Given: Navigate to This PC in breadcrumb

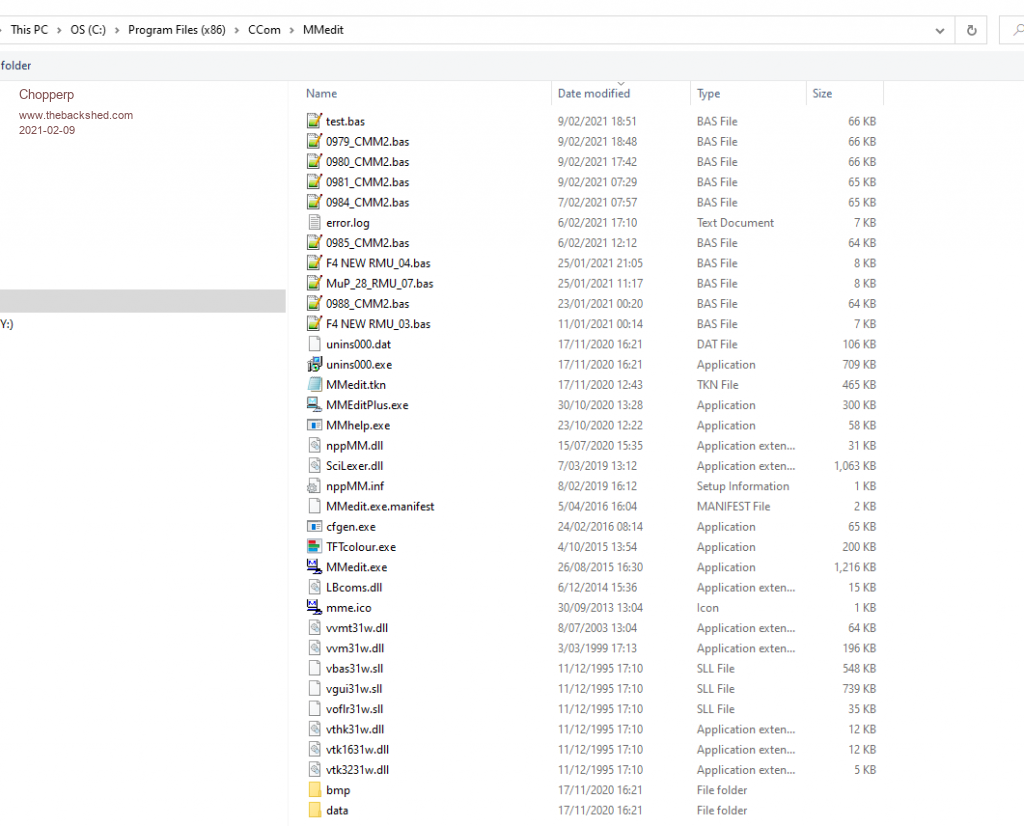Looking at the screenshot, I should (x=29, y=31).
